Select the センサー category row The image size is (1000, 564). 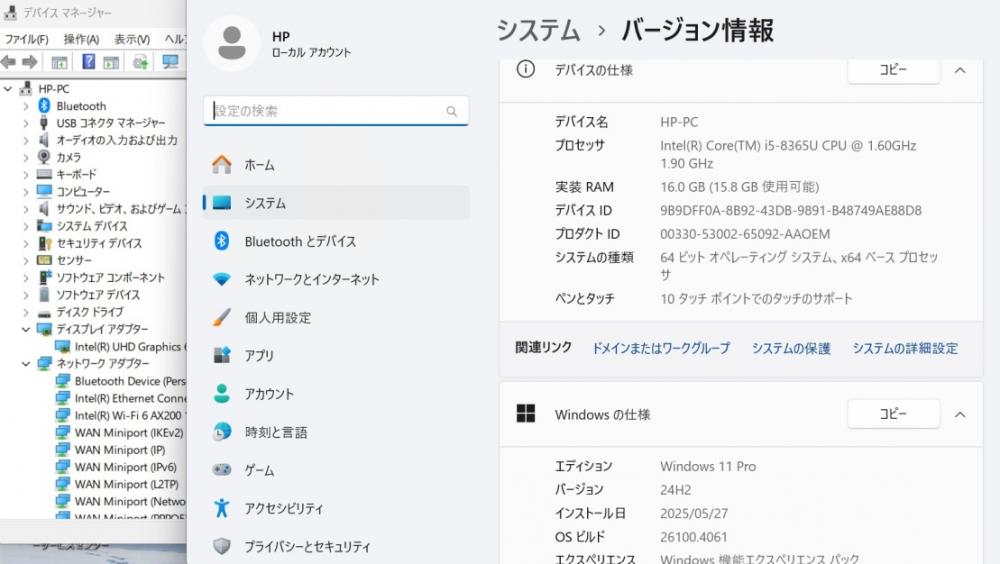74,260
